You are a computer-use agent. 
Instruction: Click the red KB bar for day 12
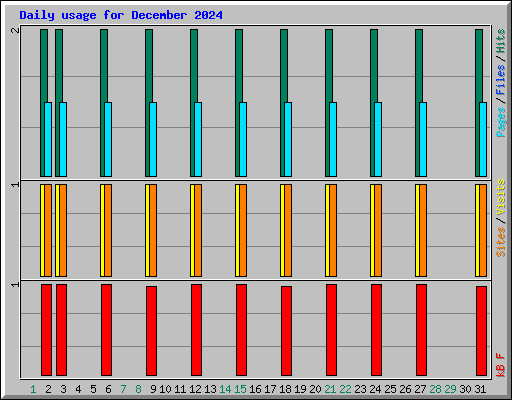point(196,330)
